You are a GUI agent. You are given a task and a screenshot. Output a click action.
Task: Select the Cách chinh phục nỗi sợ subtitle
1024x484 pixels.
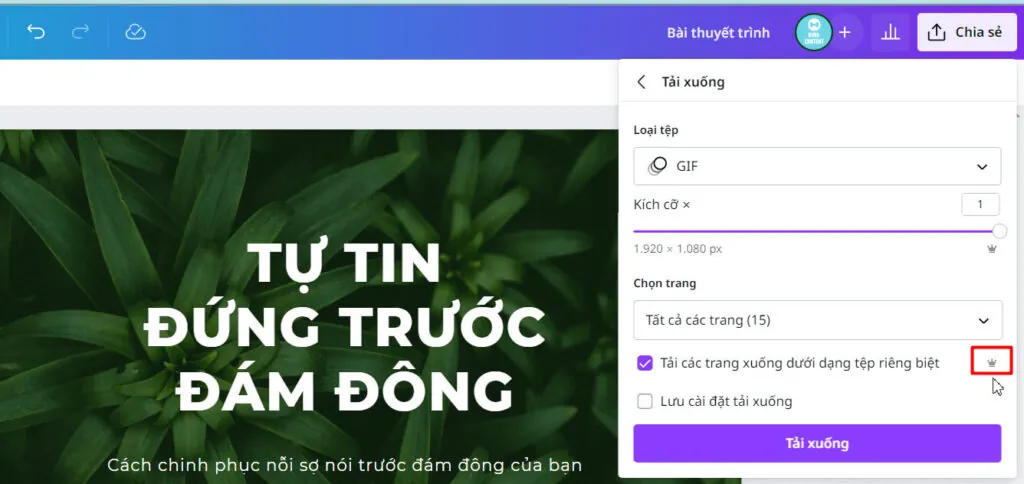point(344,465)
